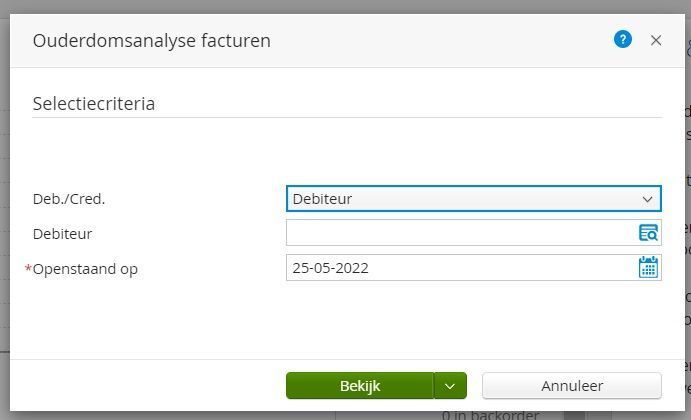The height and width of the screenshot is (420, 691).
Task: Click the empty footer area left of Bekijk
Action: [x=150, y=386]
